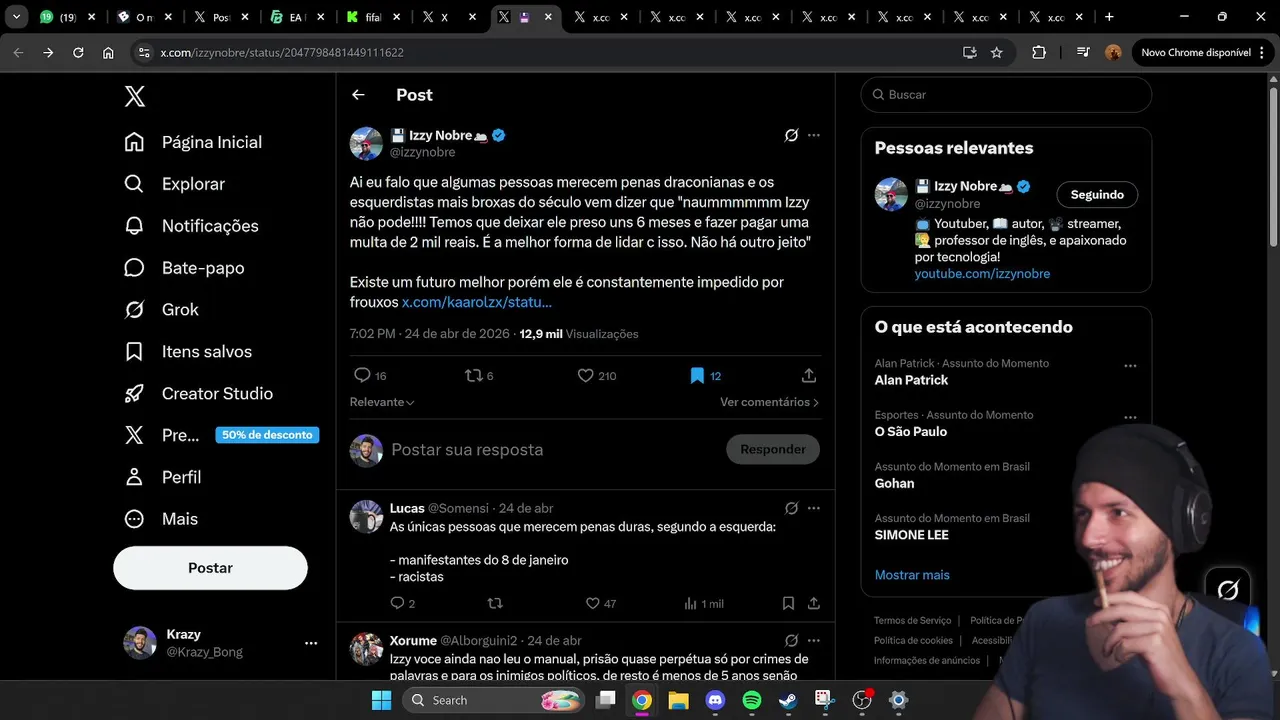Open more options for Alan Patrick trend
This screenshot has width=1280, height=720.
(x=1130, y=366)
